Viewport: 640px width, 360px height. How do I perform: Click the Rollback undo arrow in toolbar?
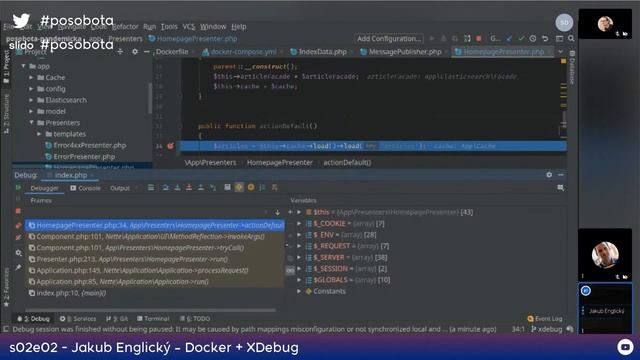[545, 38]
